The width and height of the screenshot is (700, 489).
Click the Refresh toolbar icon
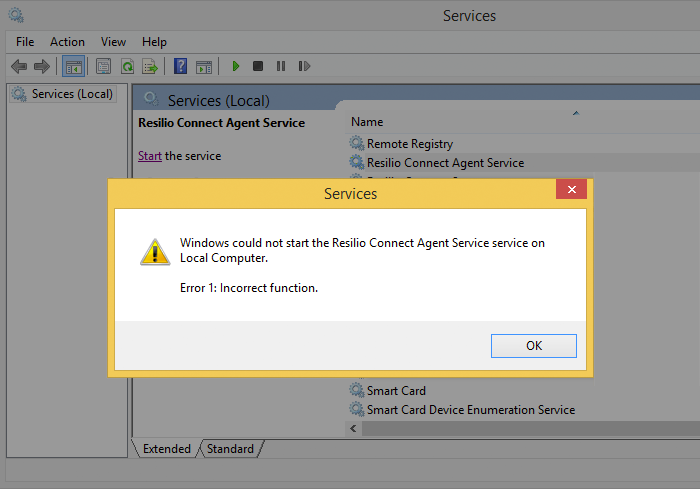(127, 66)
